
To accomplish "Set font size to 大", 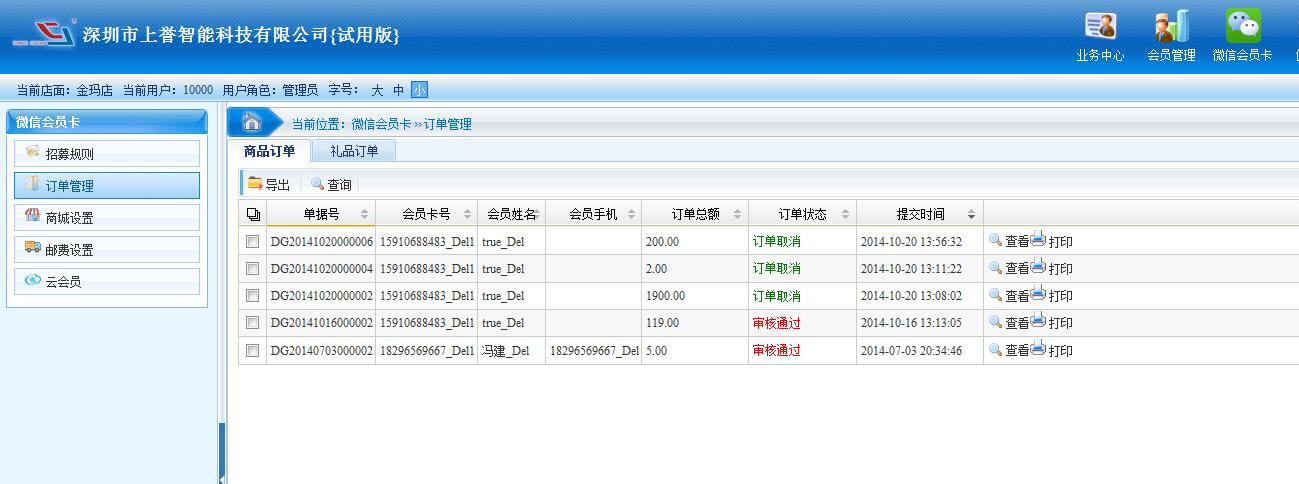I will 377,90.
